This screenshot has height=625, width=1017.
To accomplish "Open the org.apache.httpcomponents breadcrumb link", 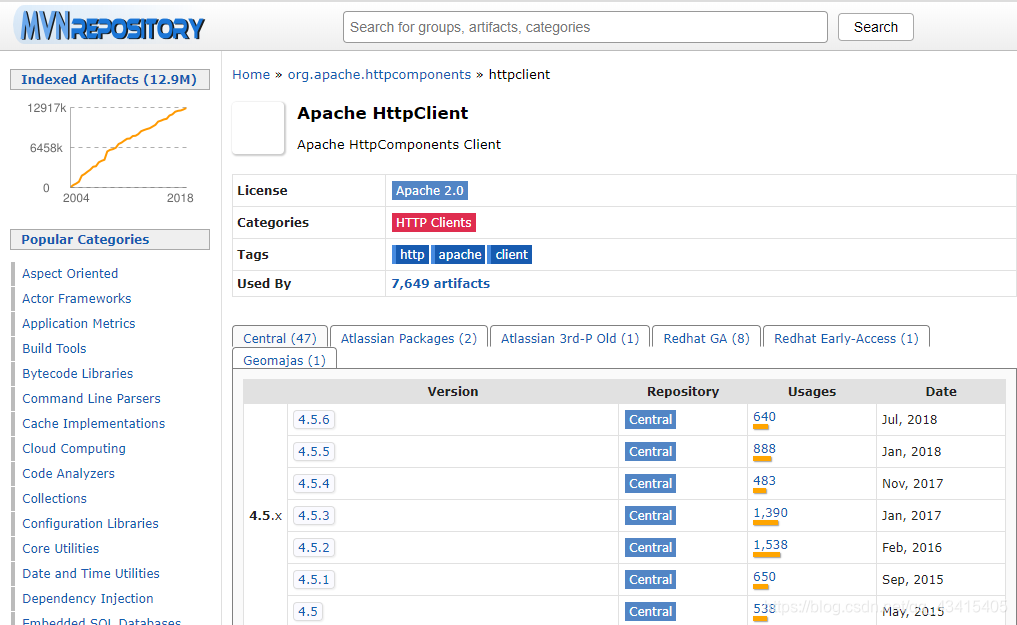I will coord(379,75).
